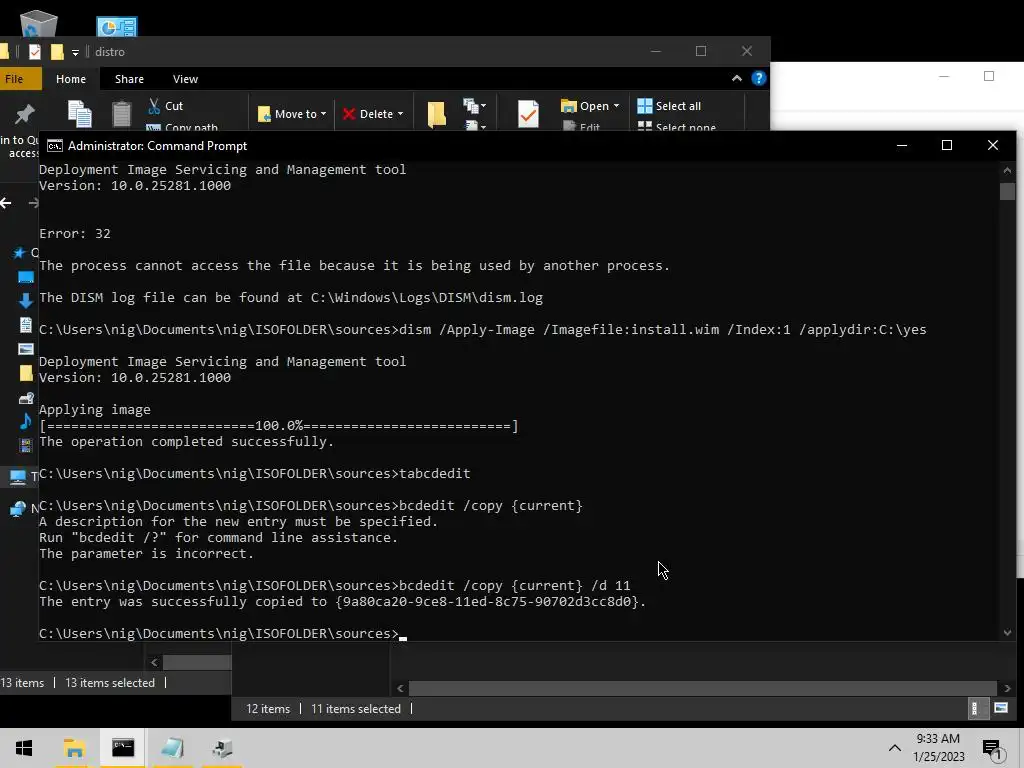
Task: Click Cut in the distro Explorer ribbon
Action: tap(166, 106)
